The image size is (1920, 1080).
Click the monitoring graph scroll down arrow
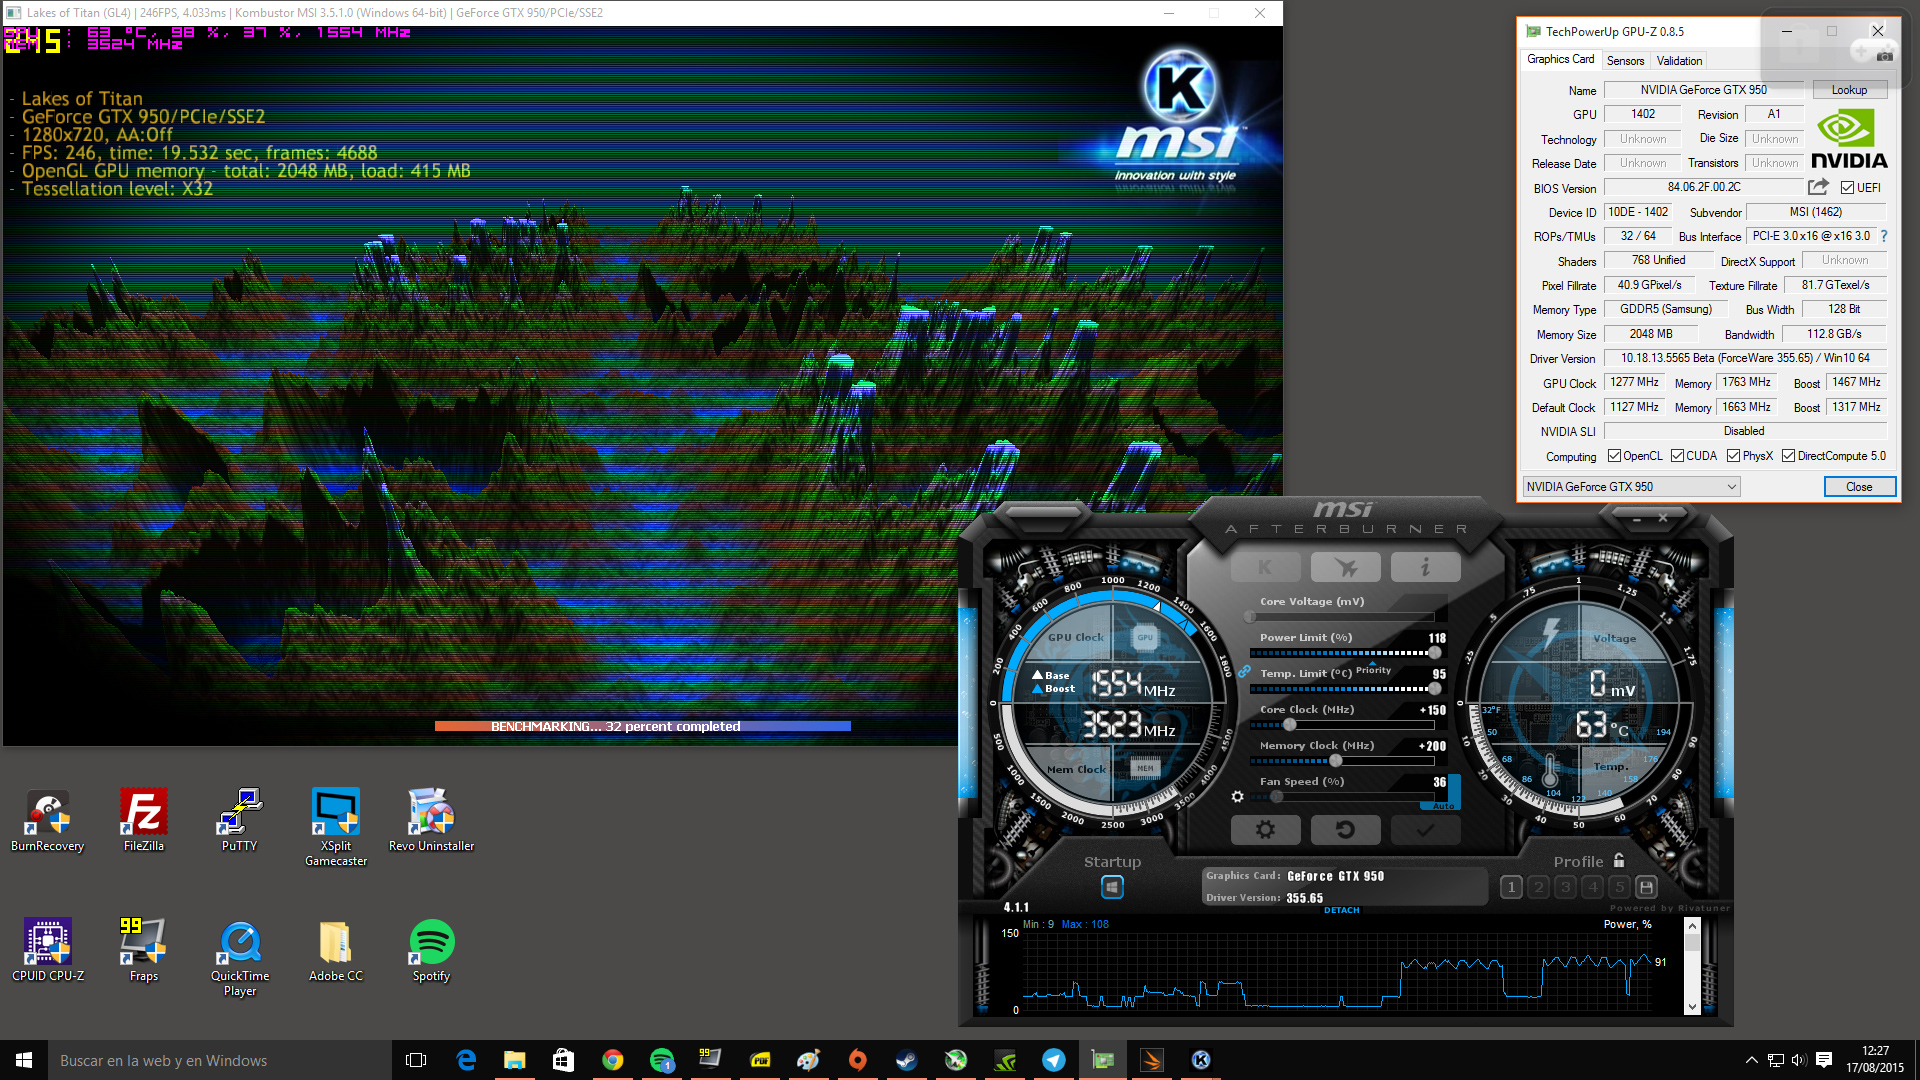[1692, 1006]
